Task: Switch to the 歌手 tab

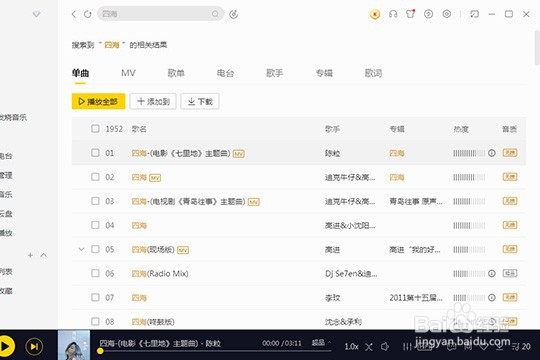Action: pos(274,73)
